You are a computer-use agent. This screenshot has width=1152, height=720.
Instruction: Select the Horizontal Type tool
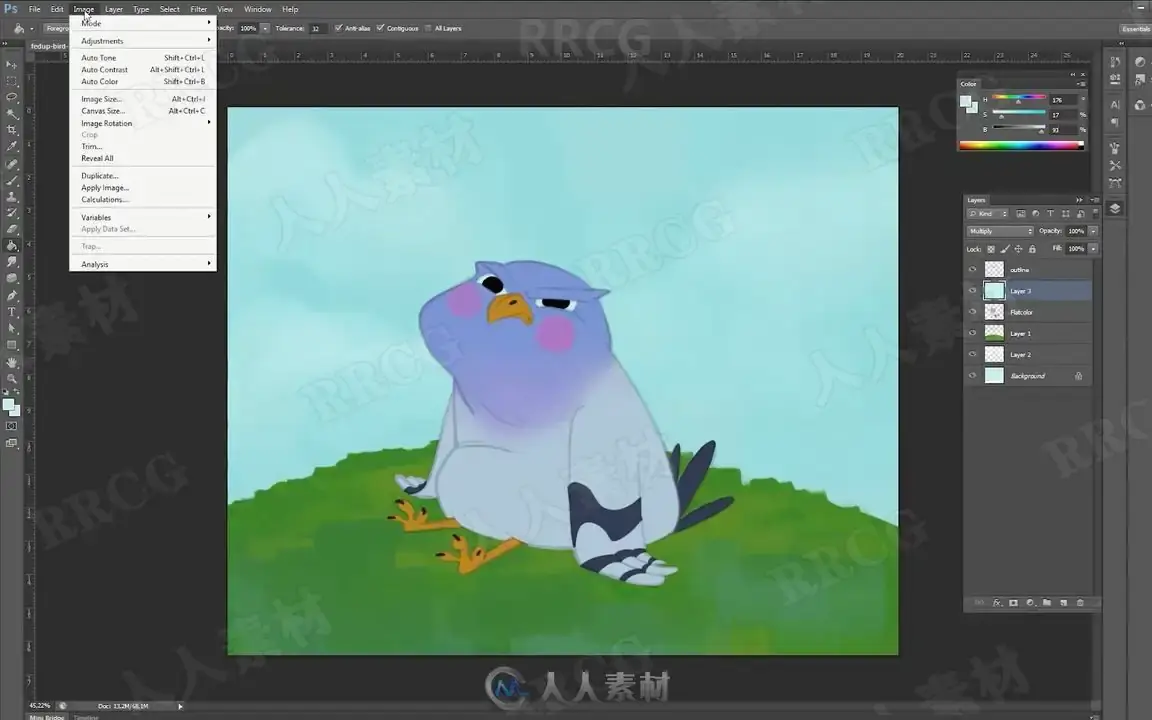tap(12, 312)
